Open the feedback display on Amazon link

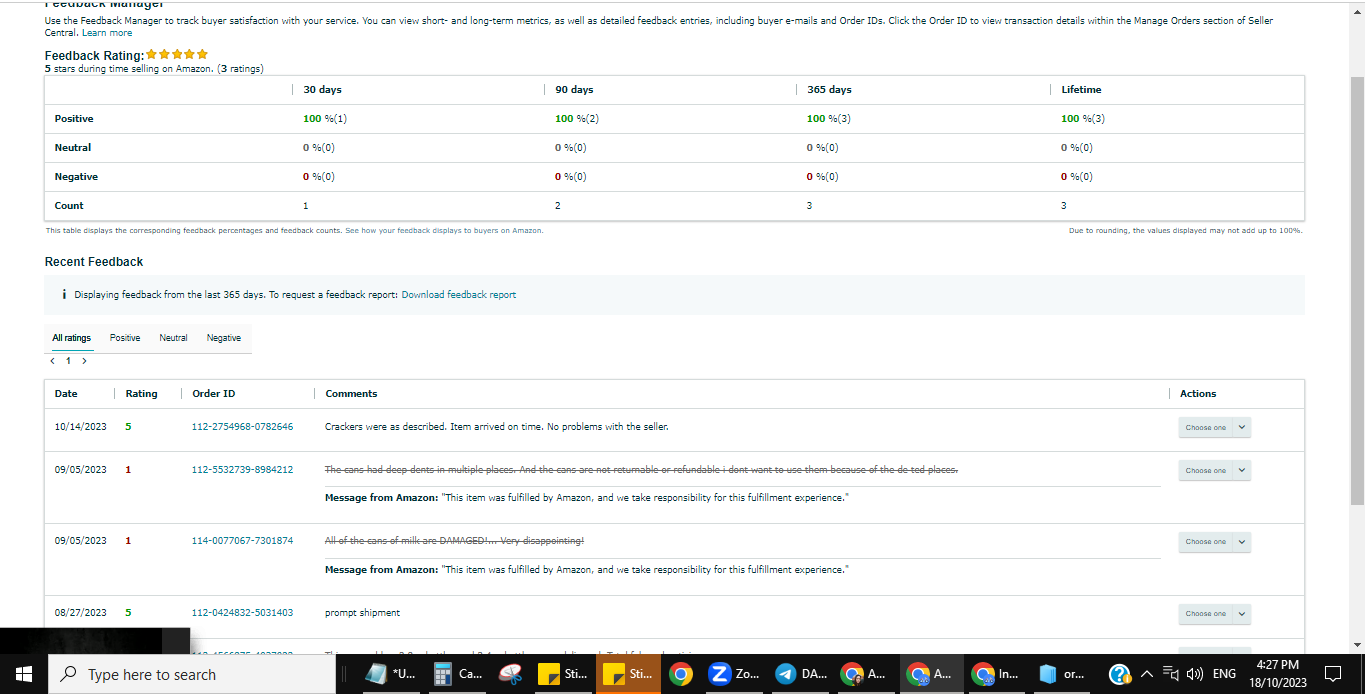tap(444, 231)
